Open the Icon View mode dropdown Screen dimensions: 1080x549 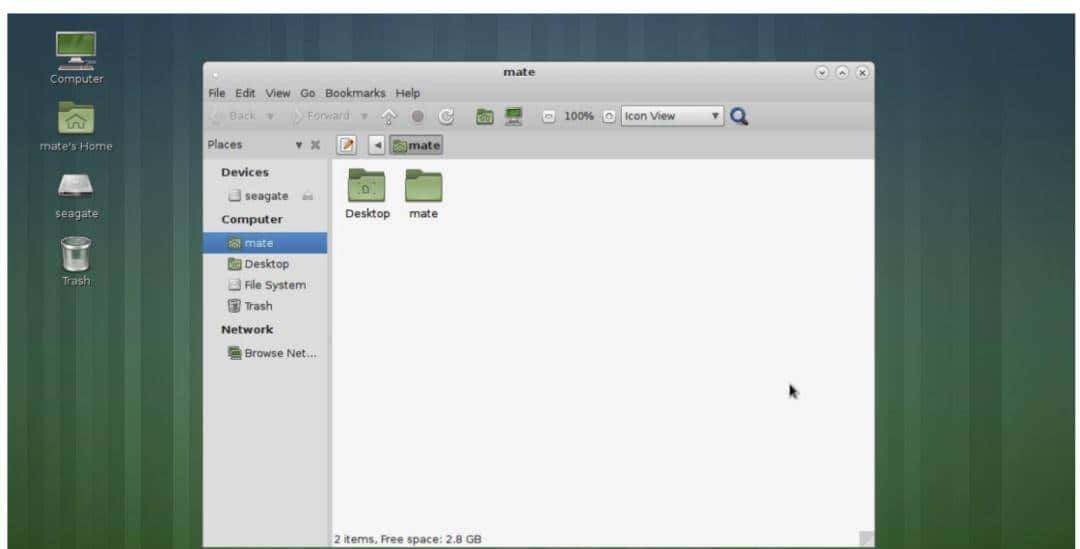coord(672,116)
